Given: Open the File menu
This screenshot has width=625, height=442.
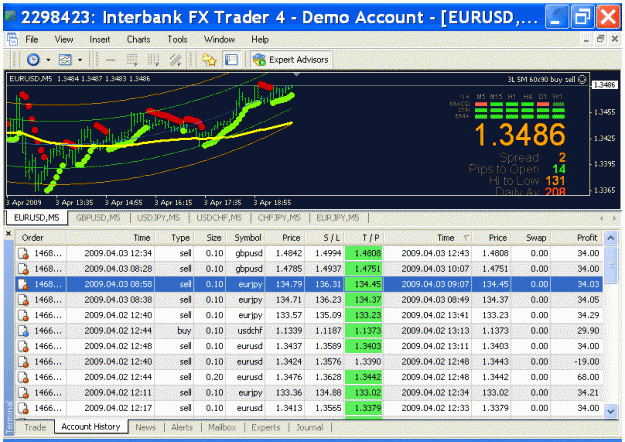Looking at the screenshot, I should click(x=32, y=39).
